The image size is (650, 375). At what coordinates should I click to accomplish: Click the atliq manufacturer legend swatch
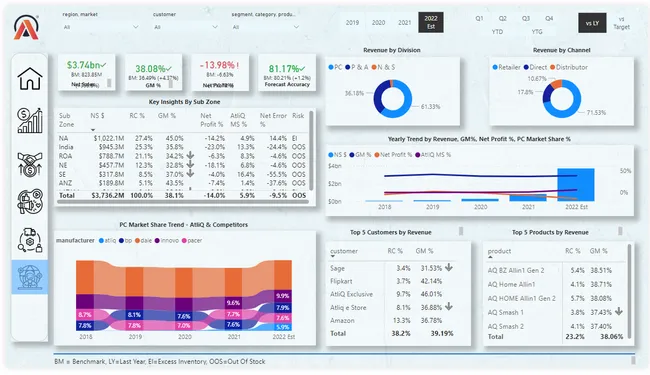(x=101, y=240)
